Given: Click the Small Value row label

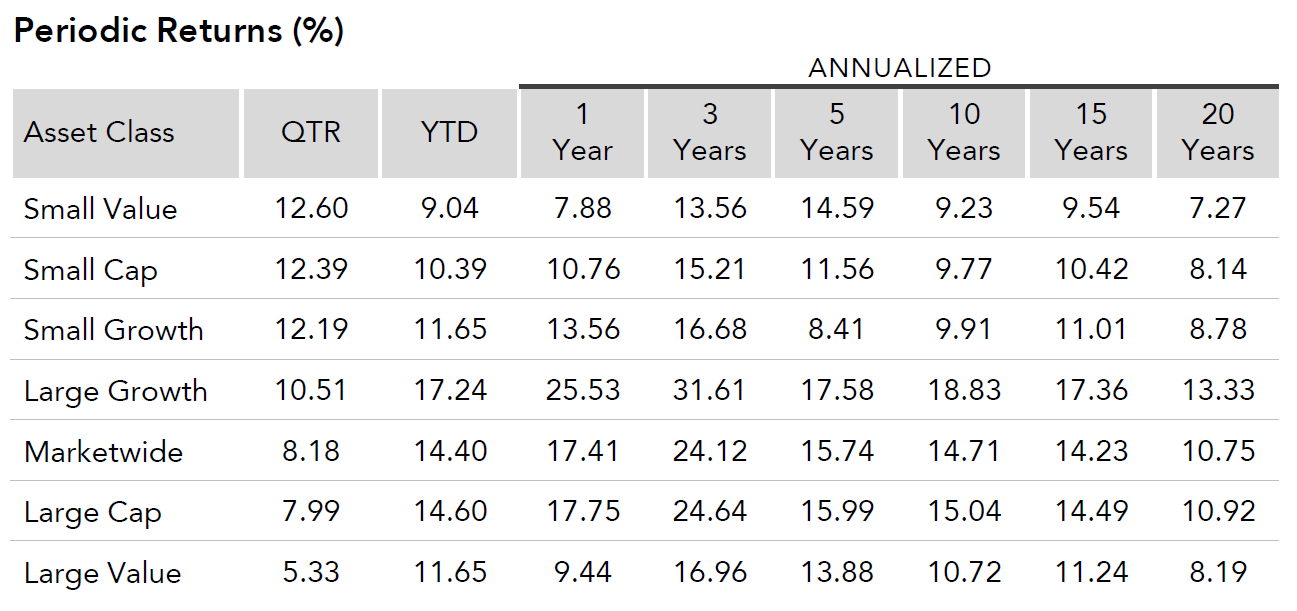Looking at the screenshot, I should point(100,209).
